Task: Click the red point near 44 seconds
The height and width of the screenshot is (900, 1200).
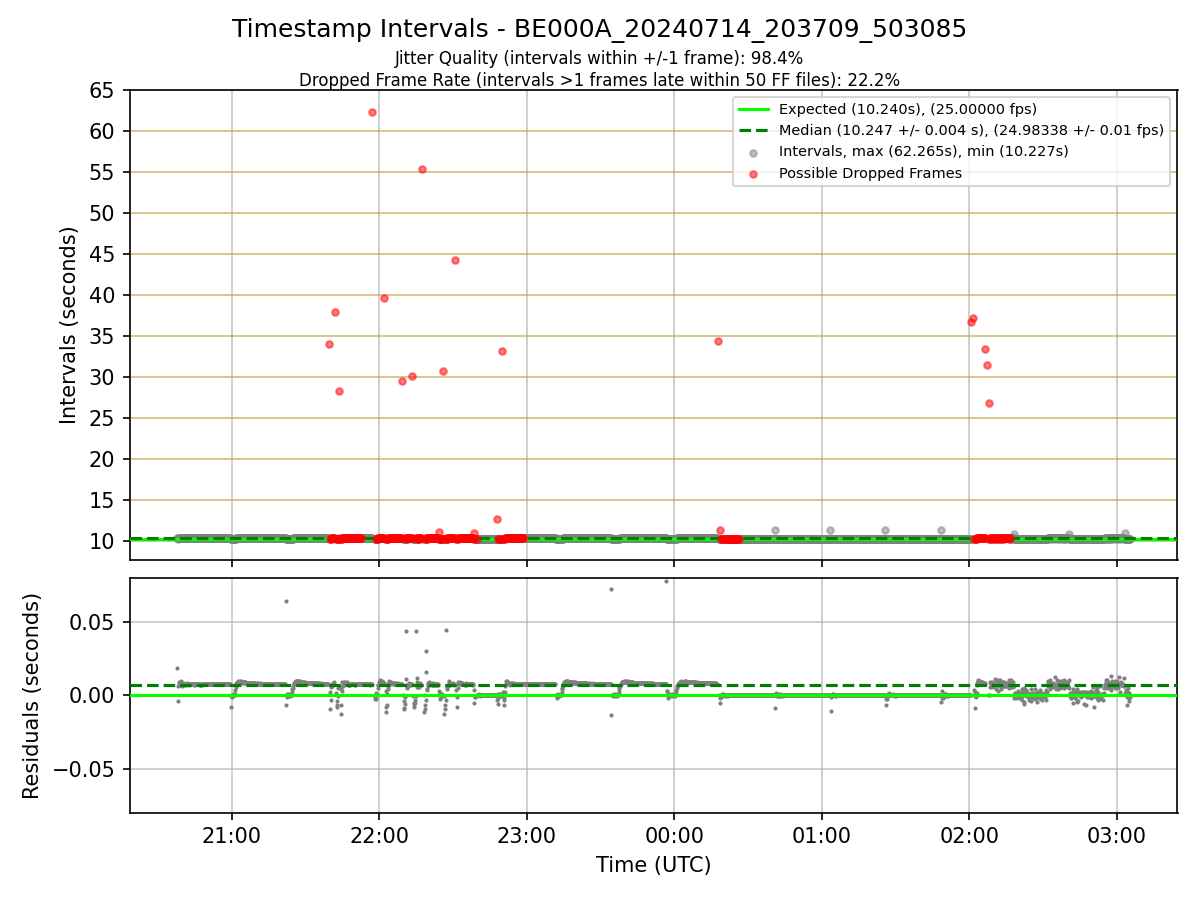Action: pos(455,260)
